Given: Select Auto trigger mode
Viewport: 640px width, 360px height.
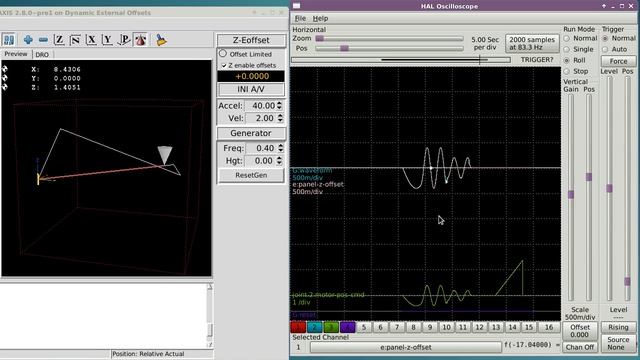Looking at the screenshot, I should point(605,49).
